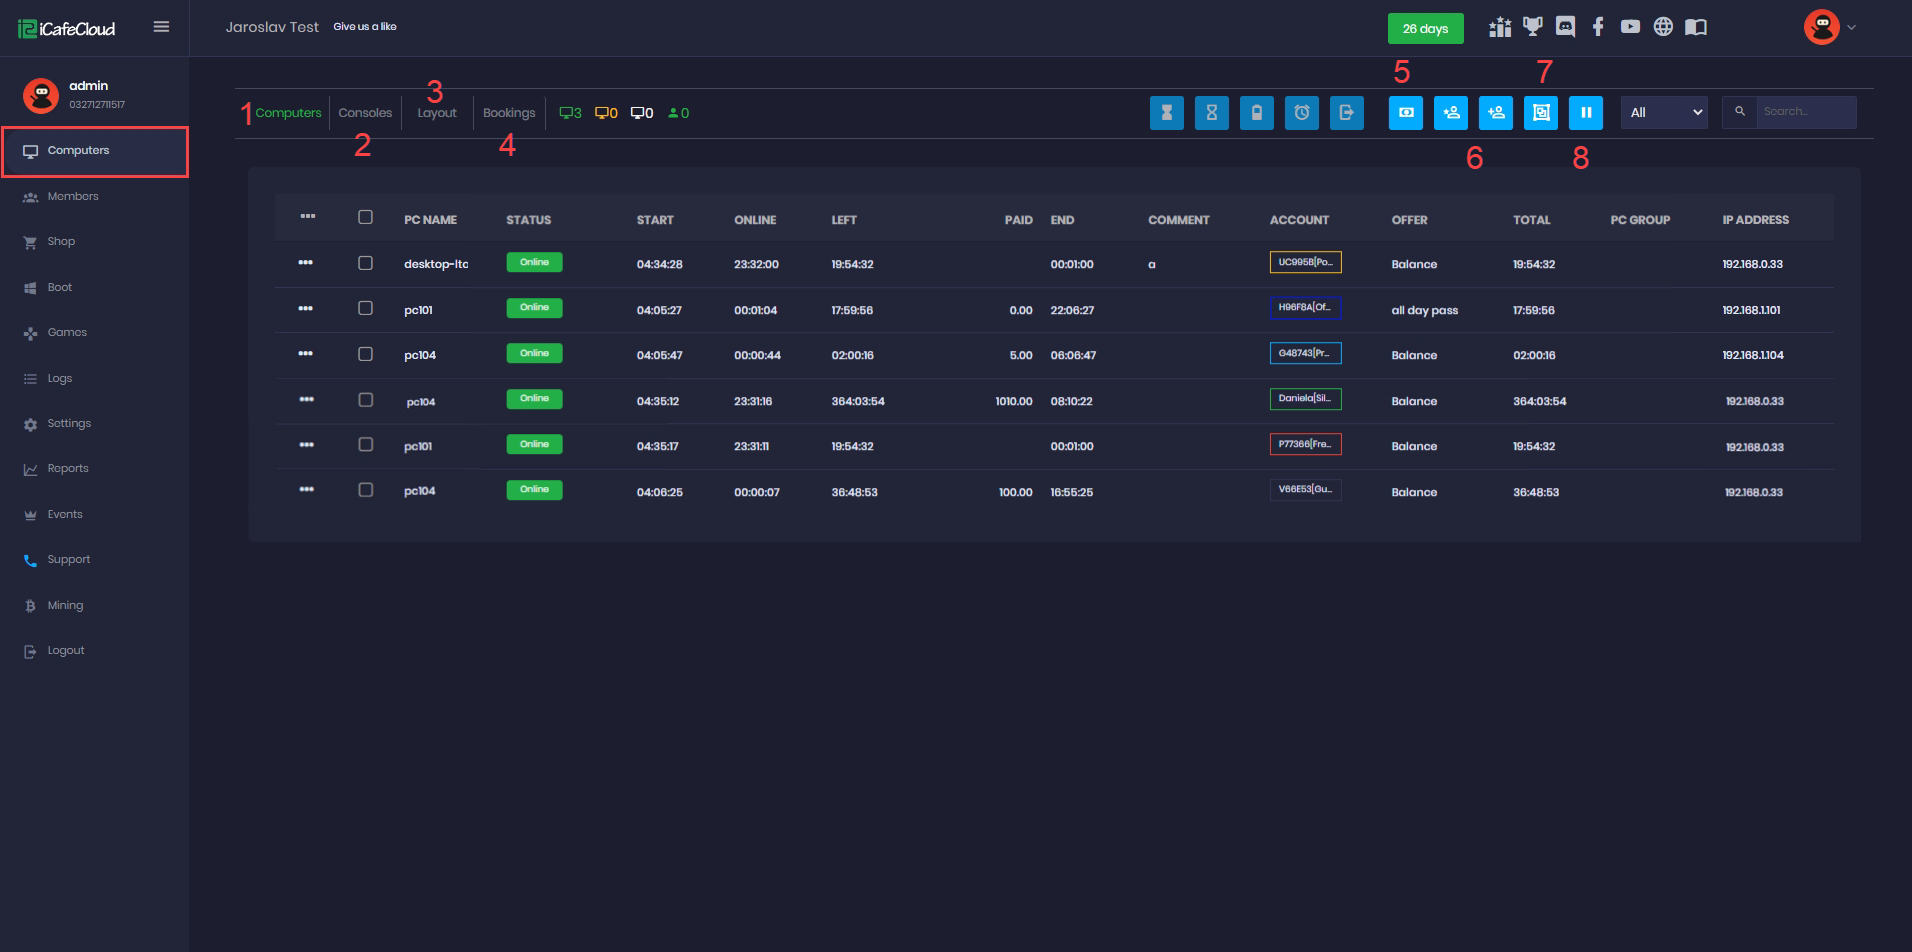This screenshot has height=952, width=1912.
Task: Open the All filter dropdown
Action: coord(1664,113)
